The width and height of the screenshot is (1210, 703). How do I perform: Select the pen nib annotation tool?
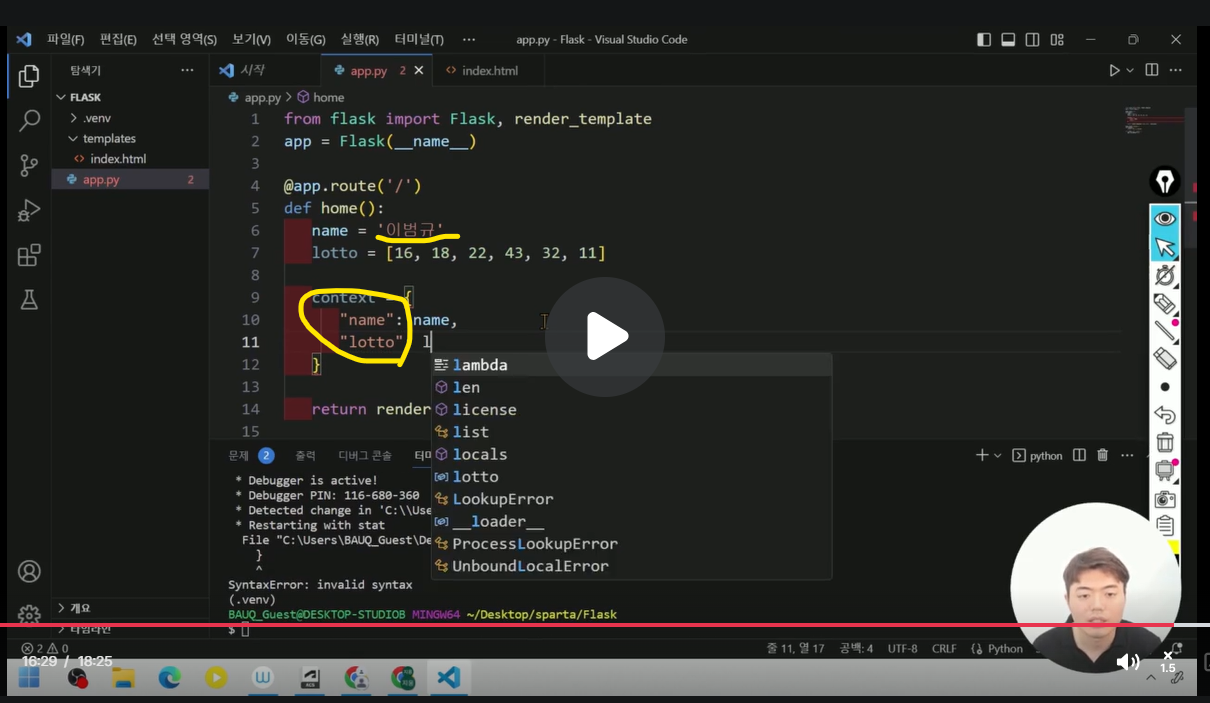pos(1165,181)
